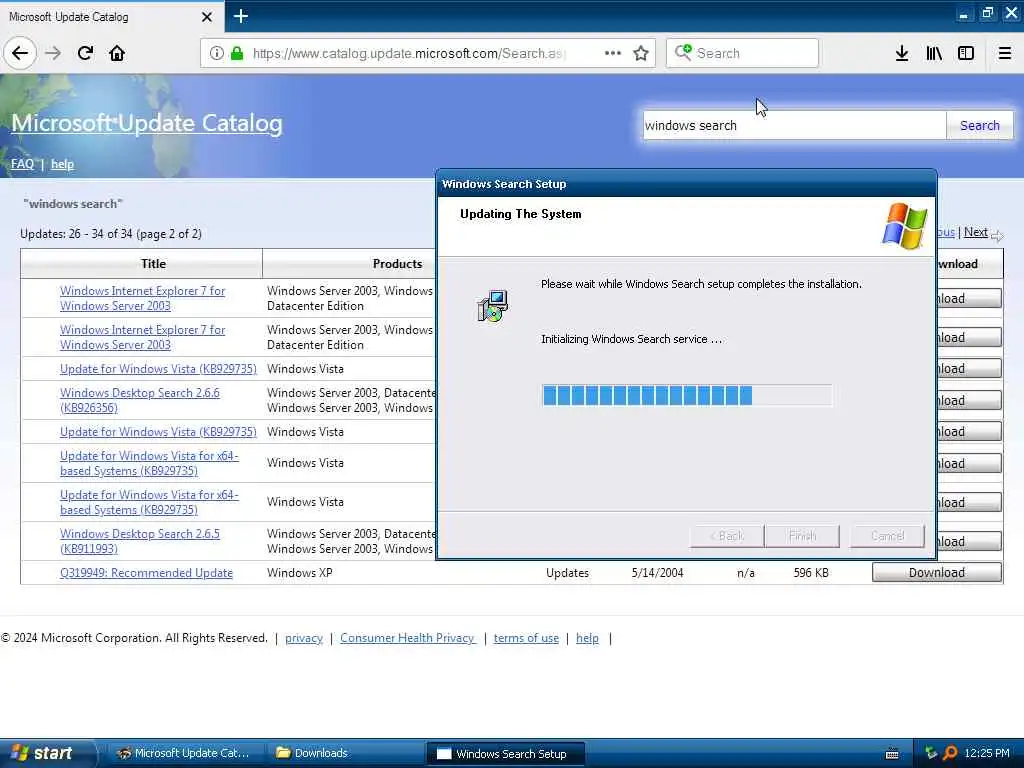Click the Finish button in setup dialog

[x=802, y=536]
